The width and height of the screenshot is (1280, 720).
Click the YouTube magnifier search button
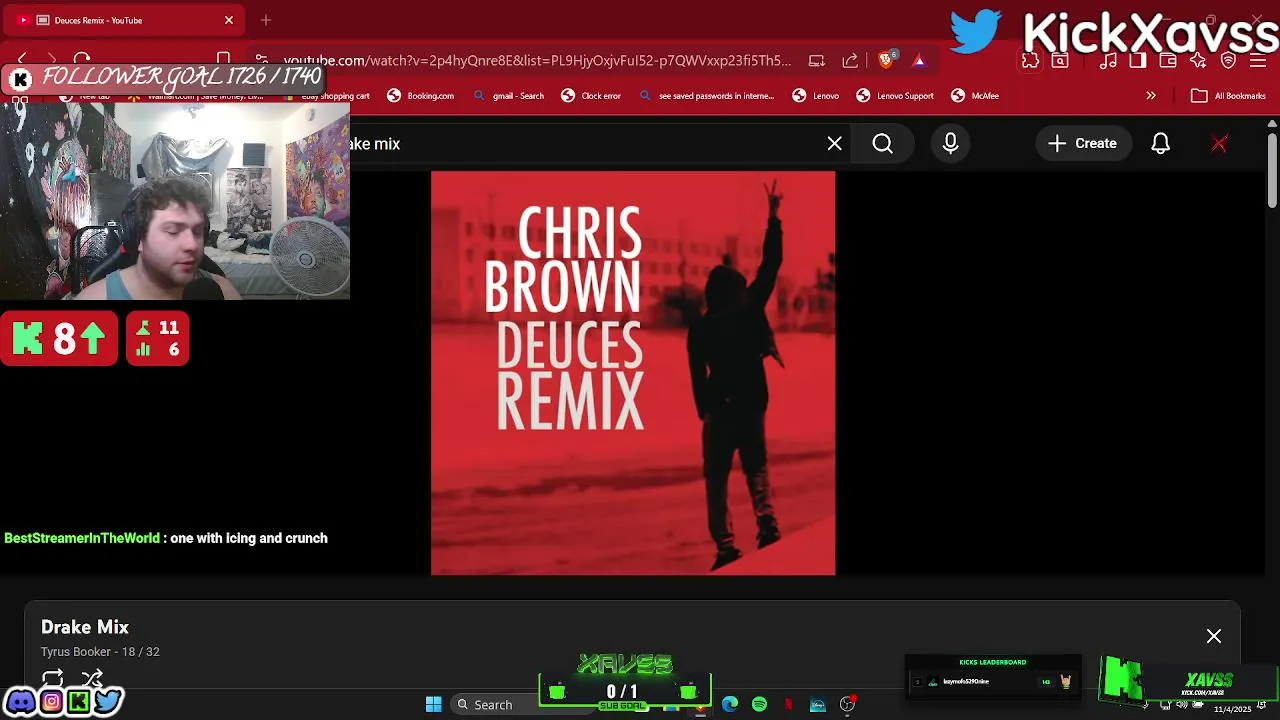[883, 144]
